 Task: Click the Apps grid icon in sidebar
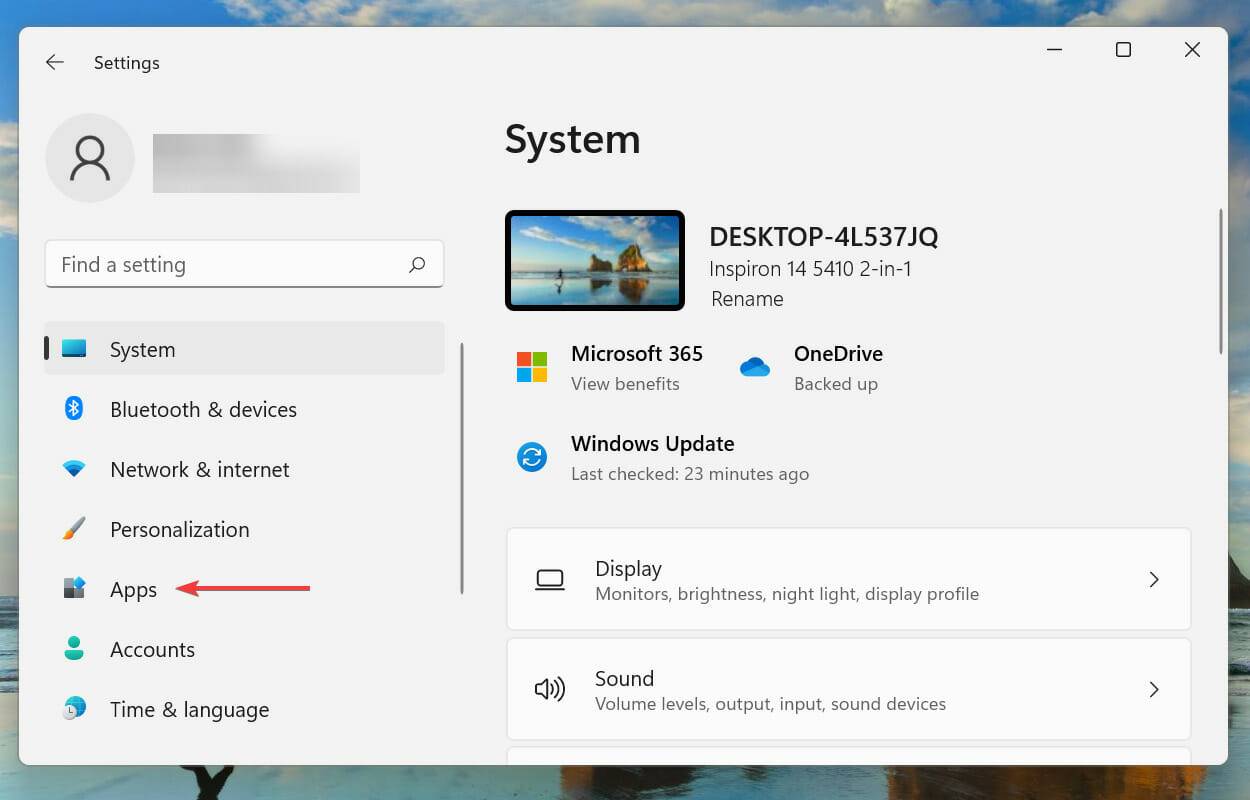click(74, 588)
